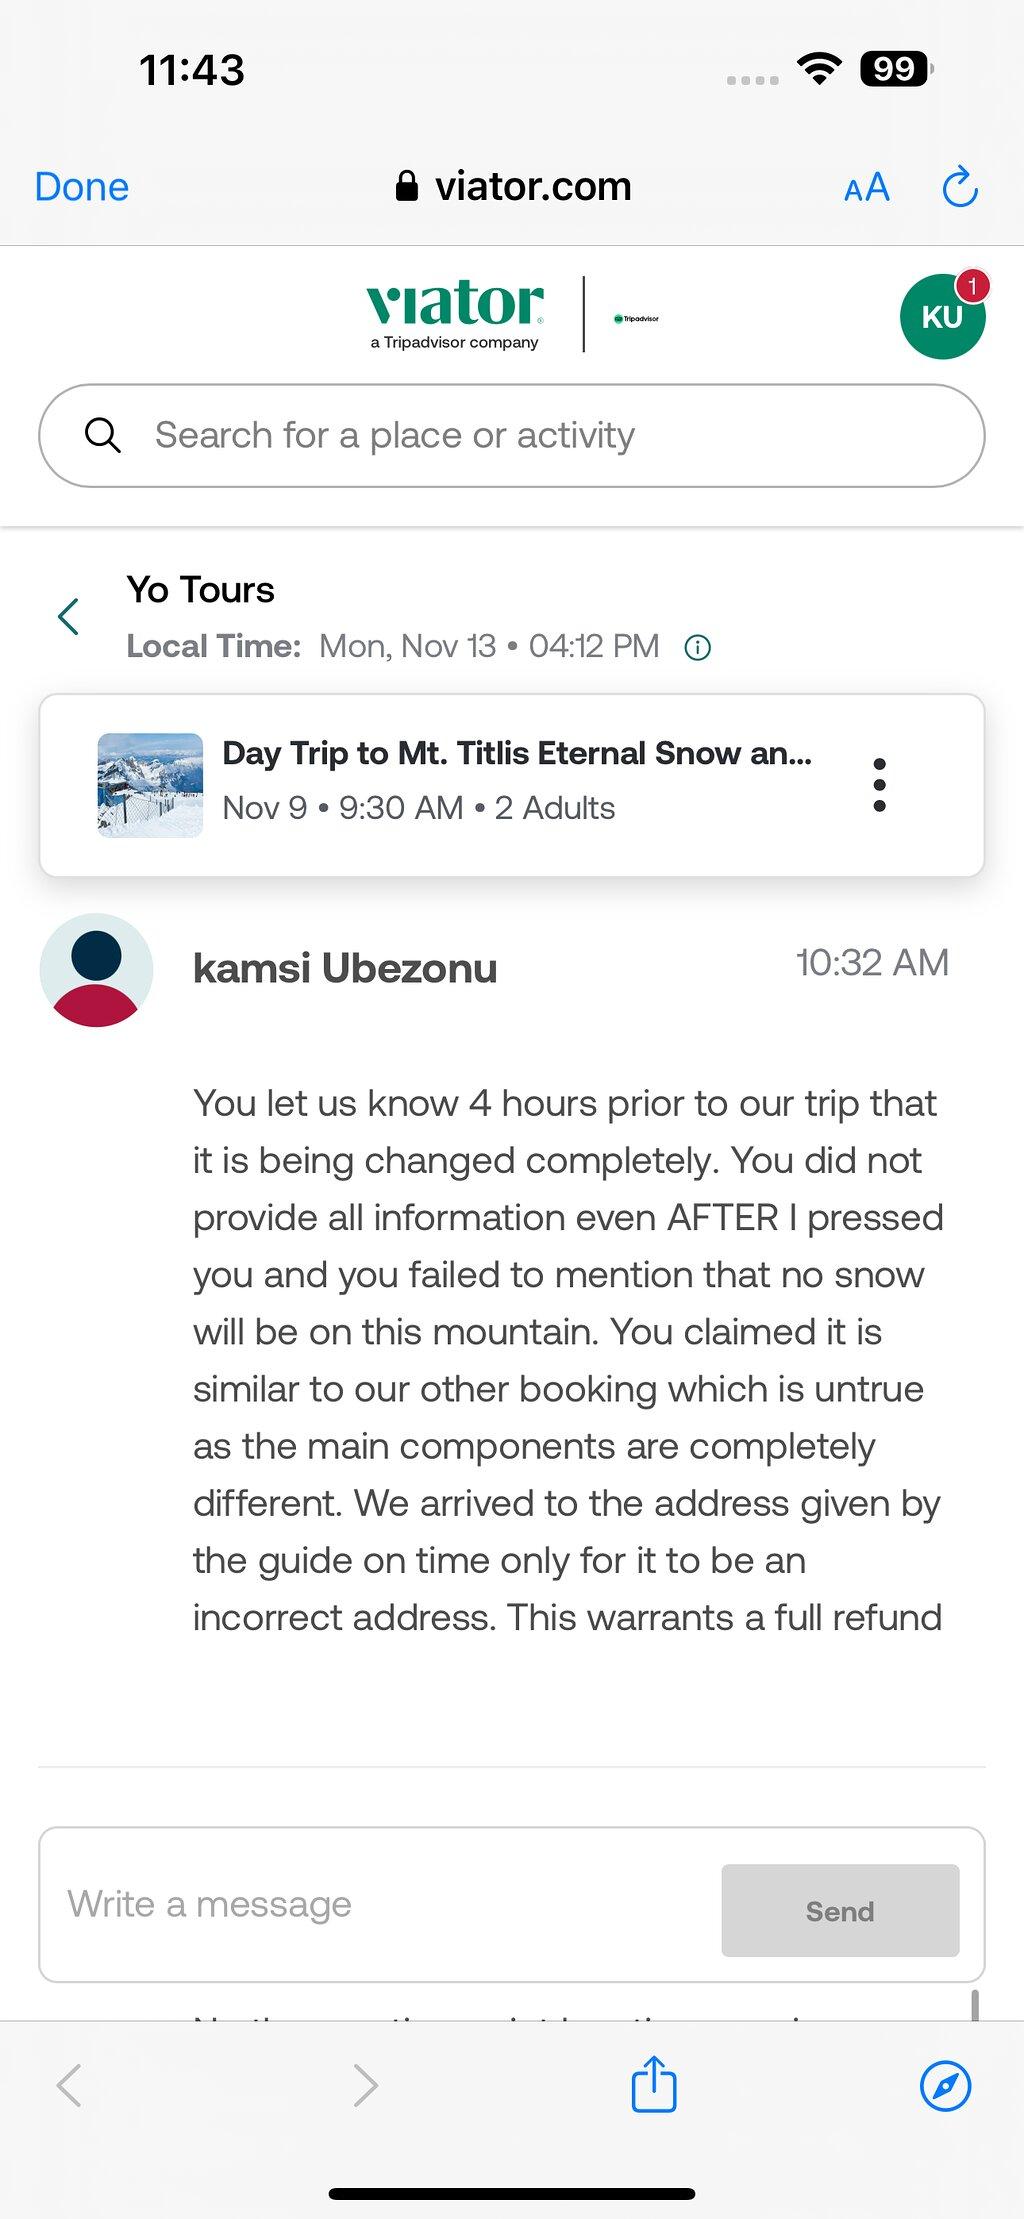The image size is (1024, 2219).
Task: Open the share sheet icon
Action: pos(654,2084)
